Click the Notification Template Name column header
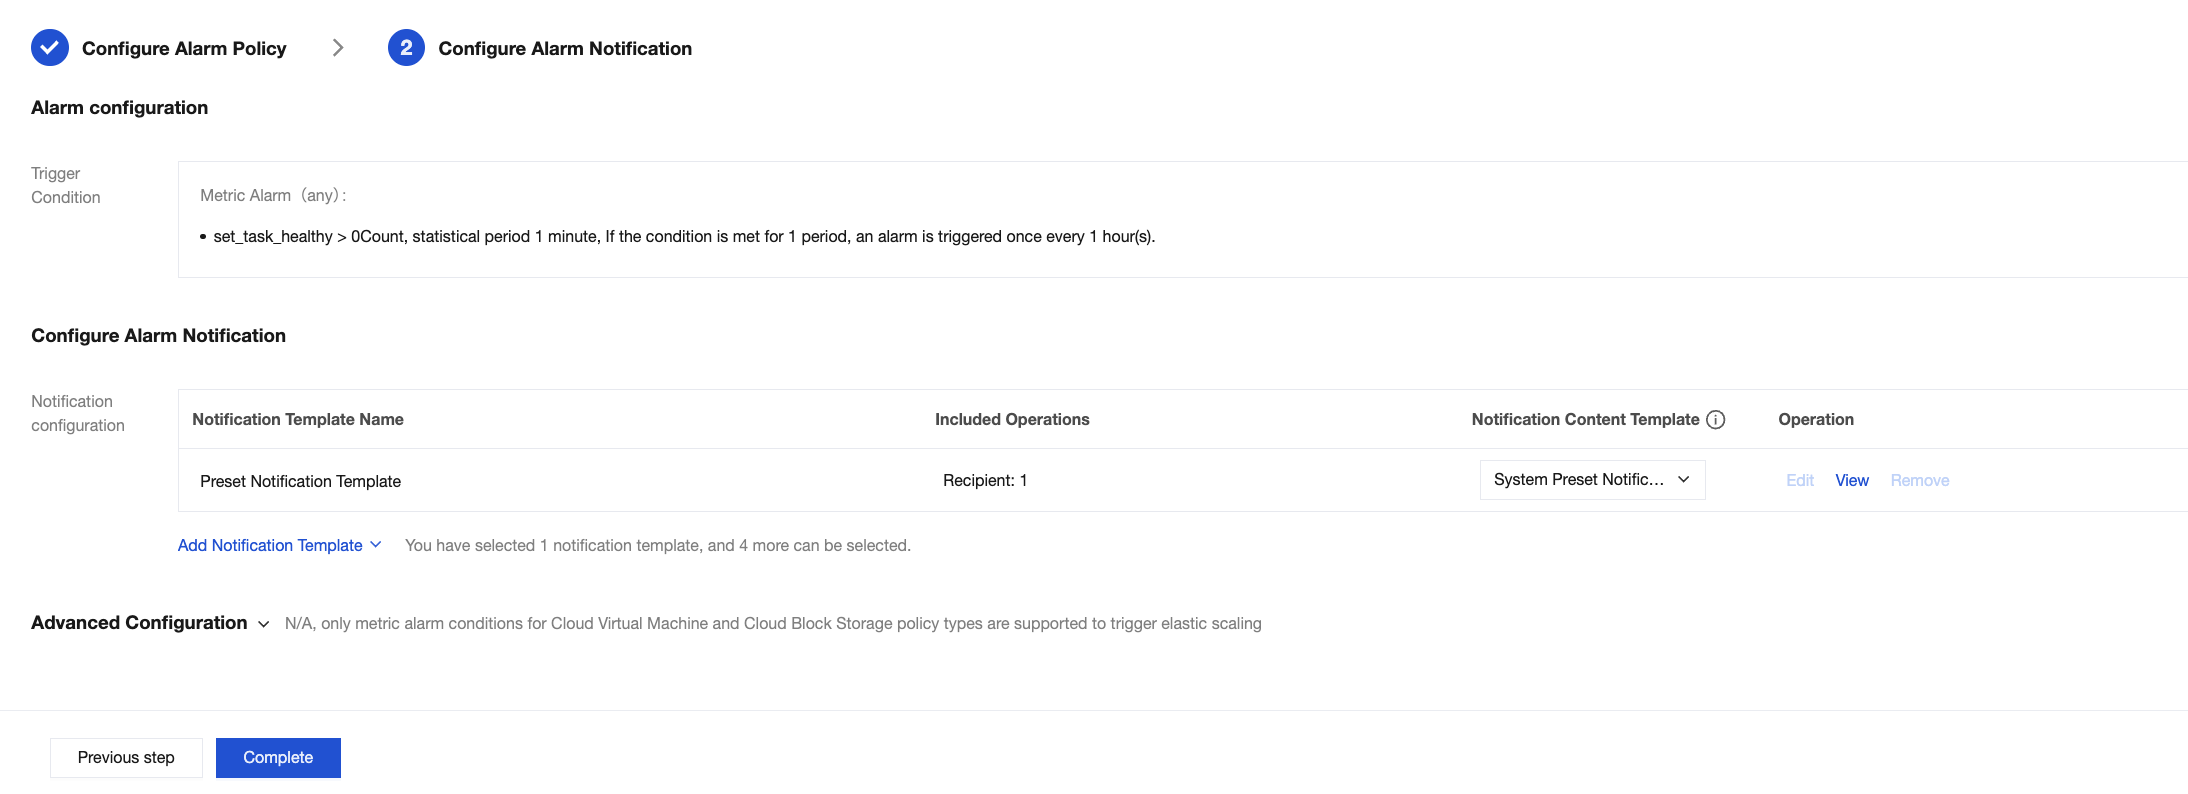Screen dimensions: 2188x794 pos(298,420)
